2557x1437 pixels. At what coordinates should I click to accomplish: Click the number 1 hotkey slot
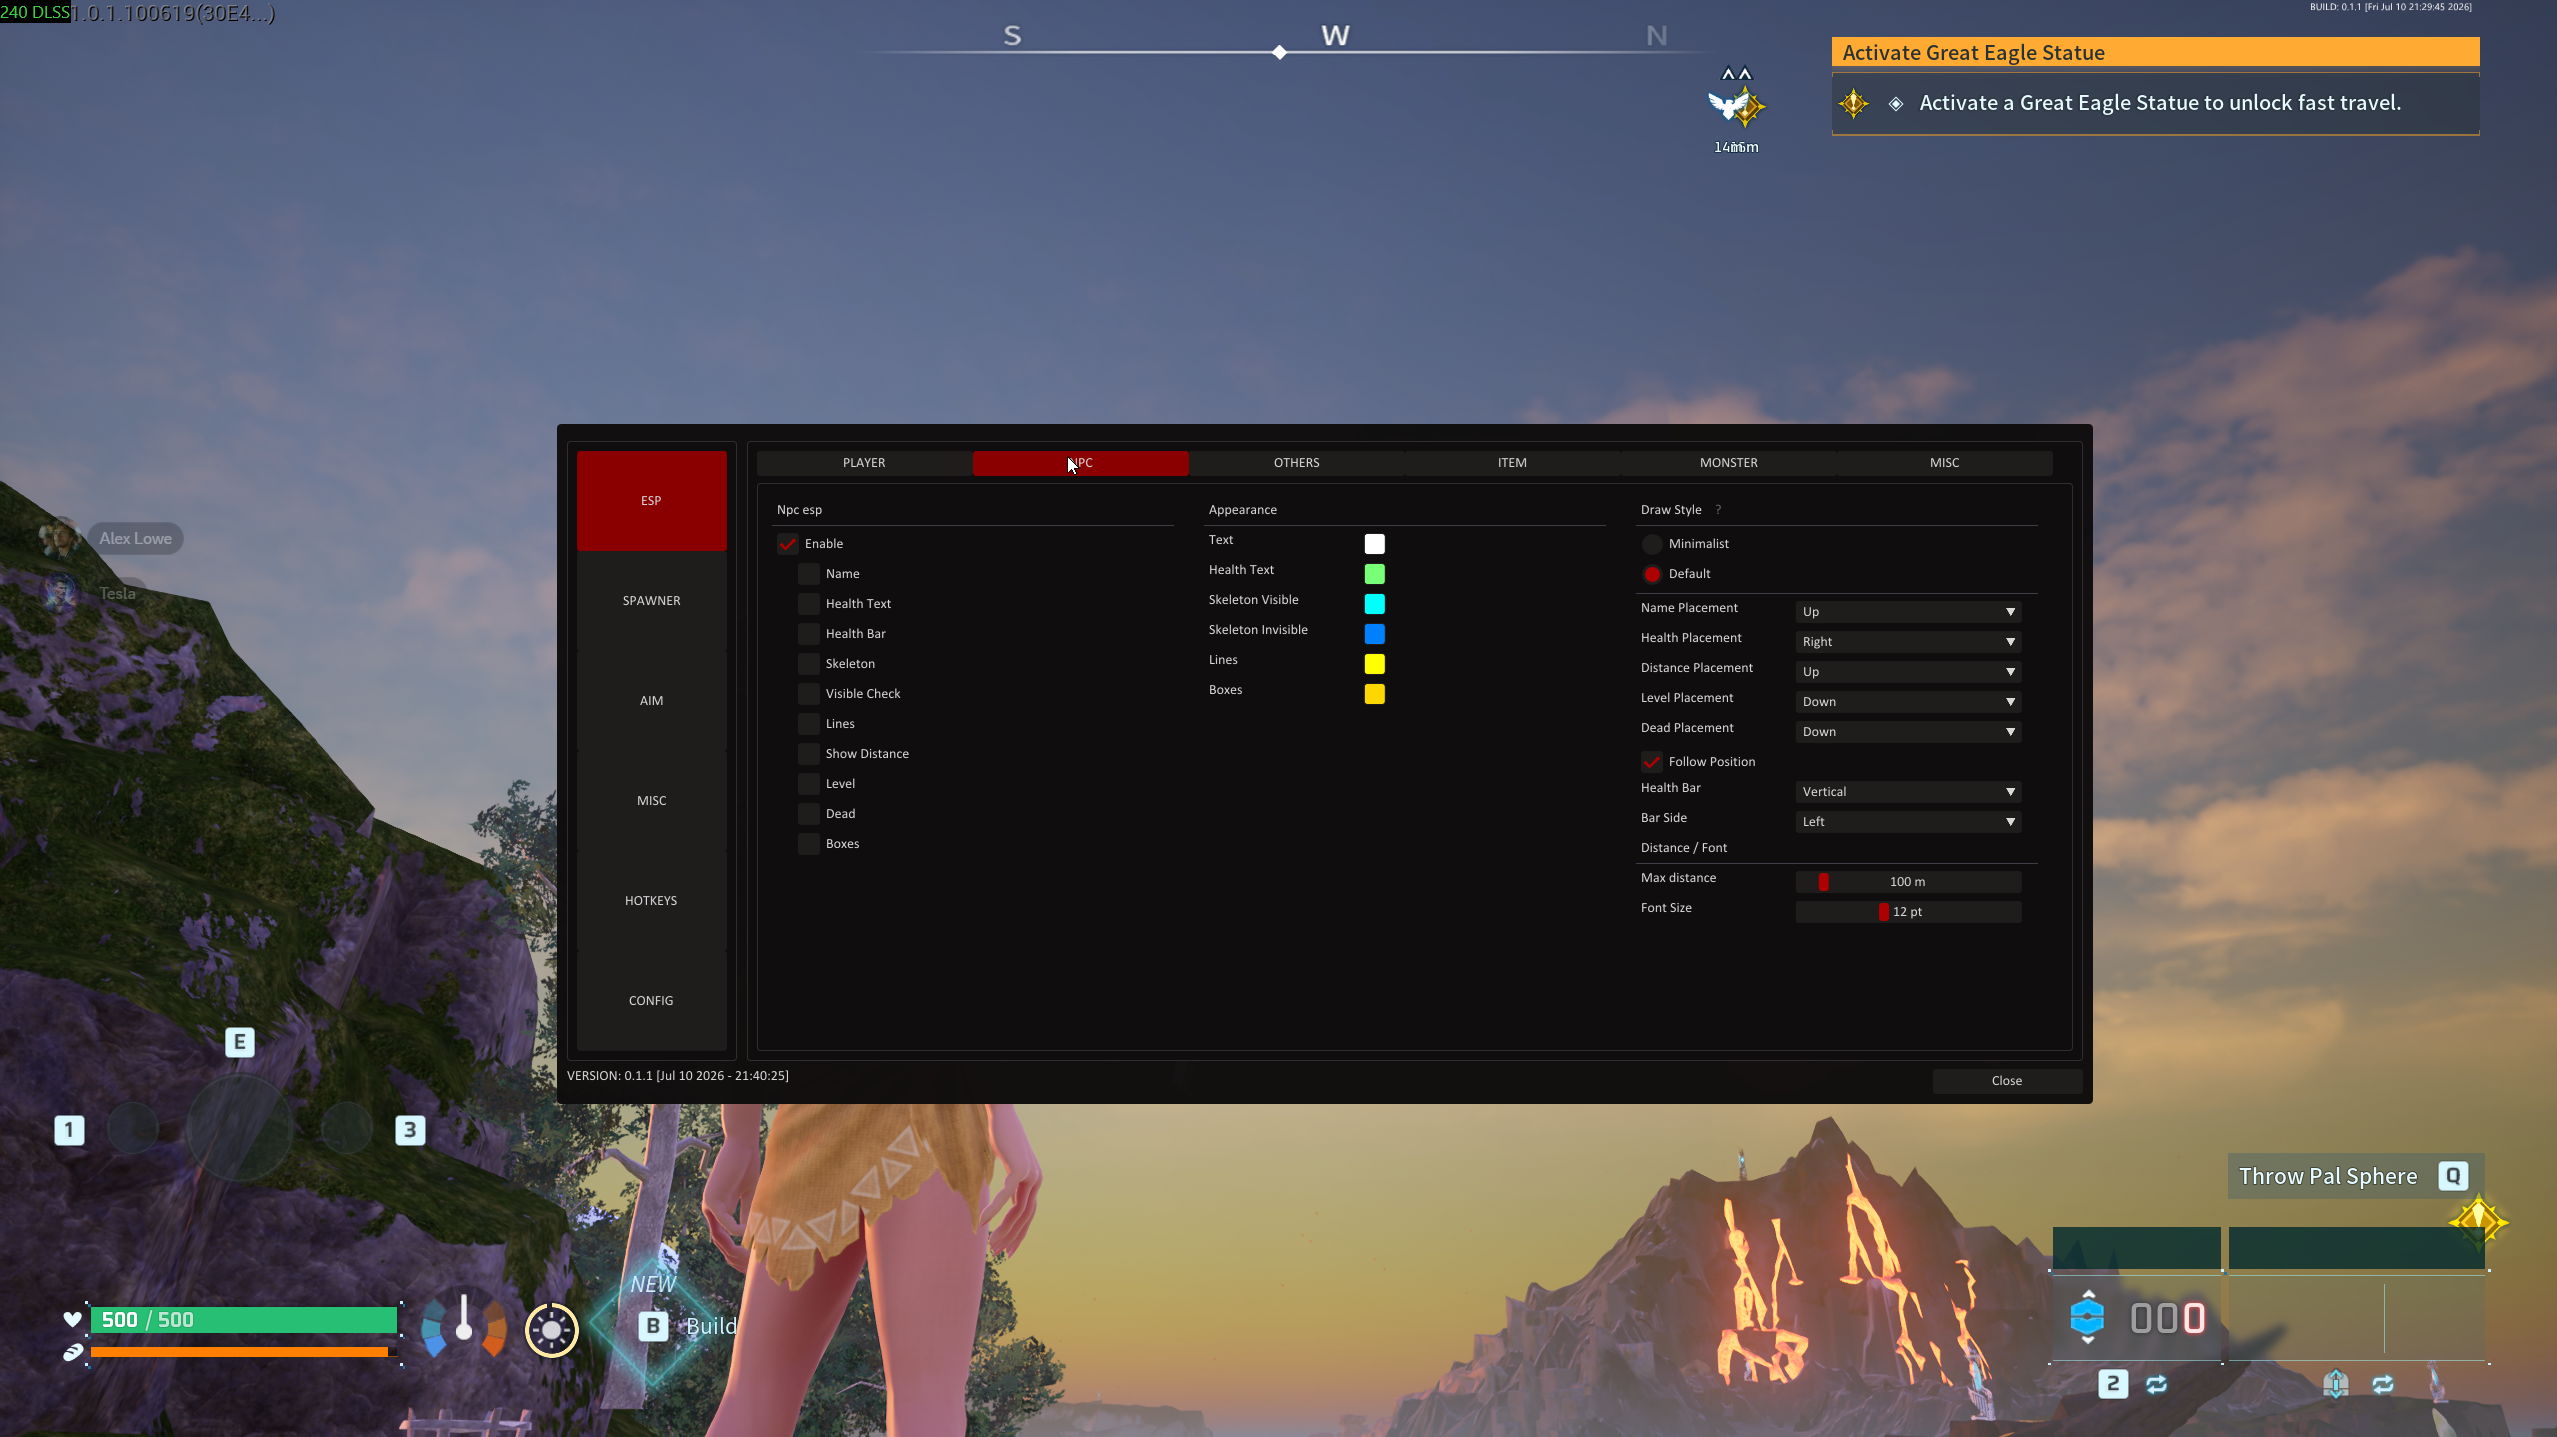[69, 1130]
